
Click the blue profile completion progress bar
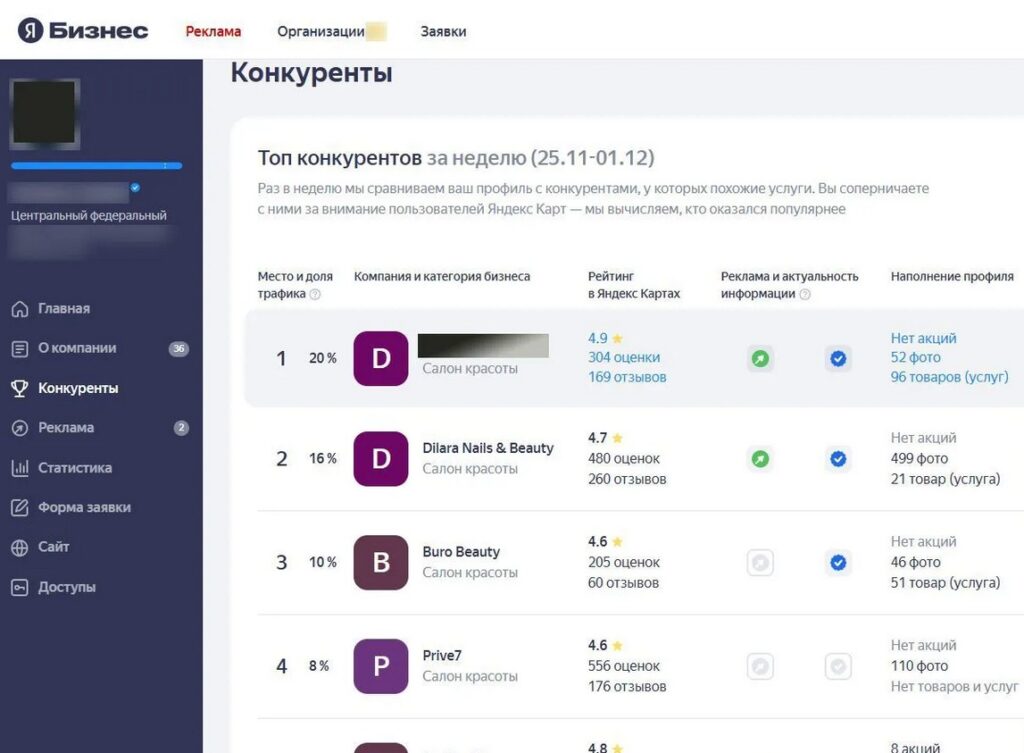[x=96, y=166]
